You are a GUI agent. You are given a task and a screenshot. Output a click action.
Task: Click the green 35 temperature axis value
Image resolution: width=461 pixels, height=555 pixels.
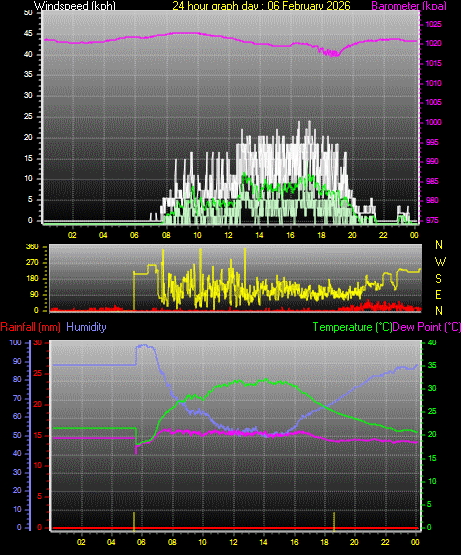click(432, 365)
